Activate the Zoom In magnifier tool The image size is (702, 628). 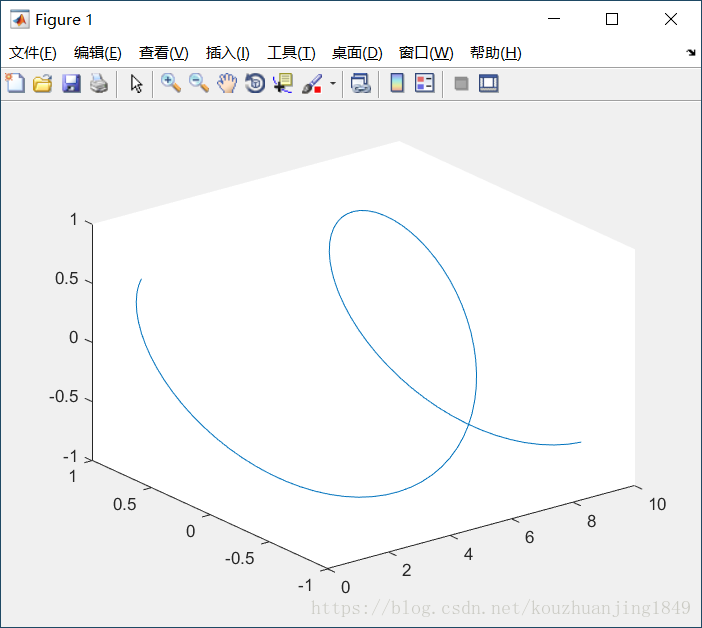point(171,83)
